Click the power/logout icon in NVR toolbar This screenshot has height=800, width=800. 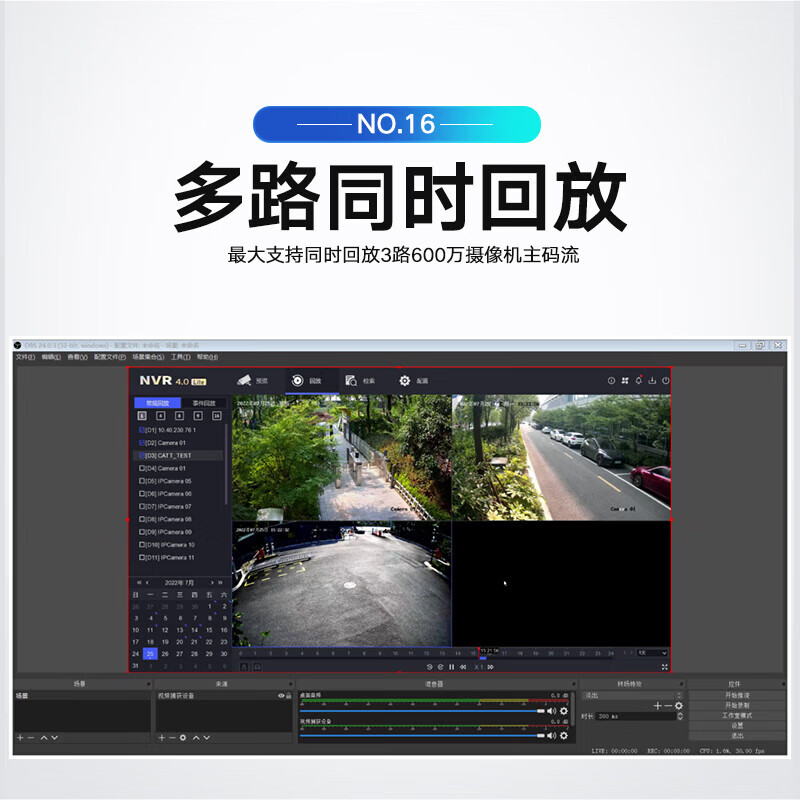(666, 380)
